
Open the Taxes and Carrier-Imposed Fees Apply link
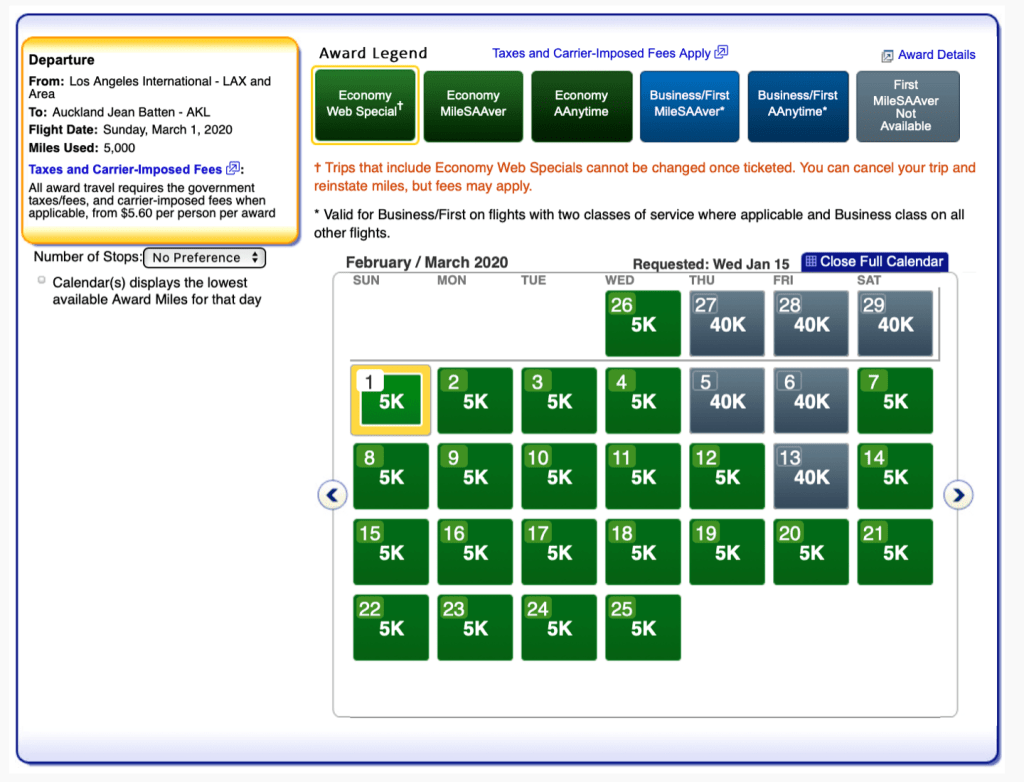pyautogui.click(x=601, y=53)
